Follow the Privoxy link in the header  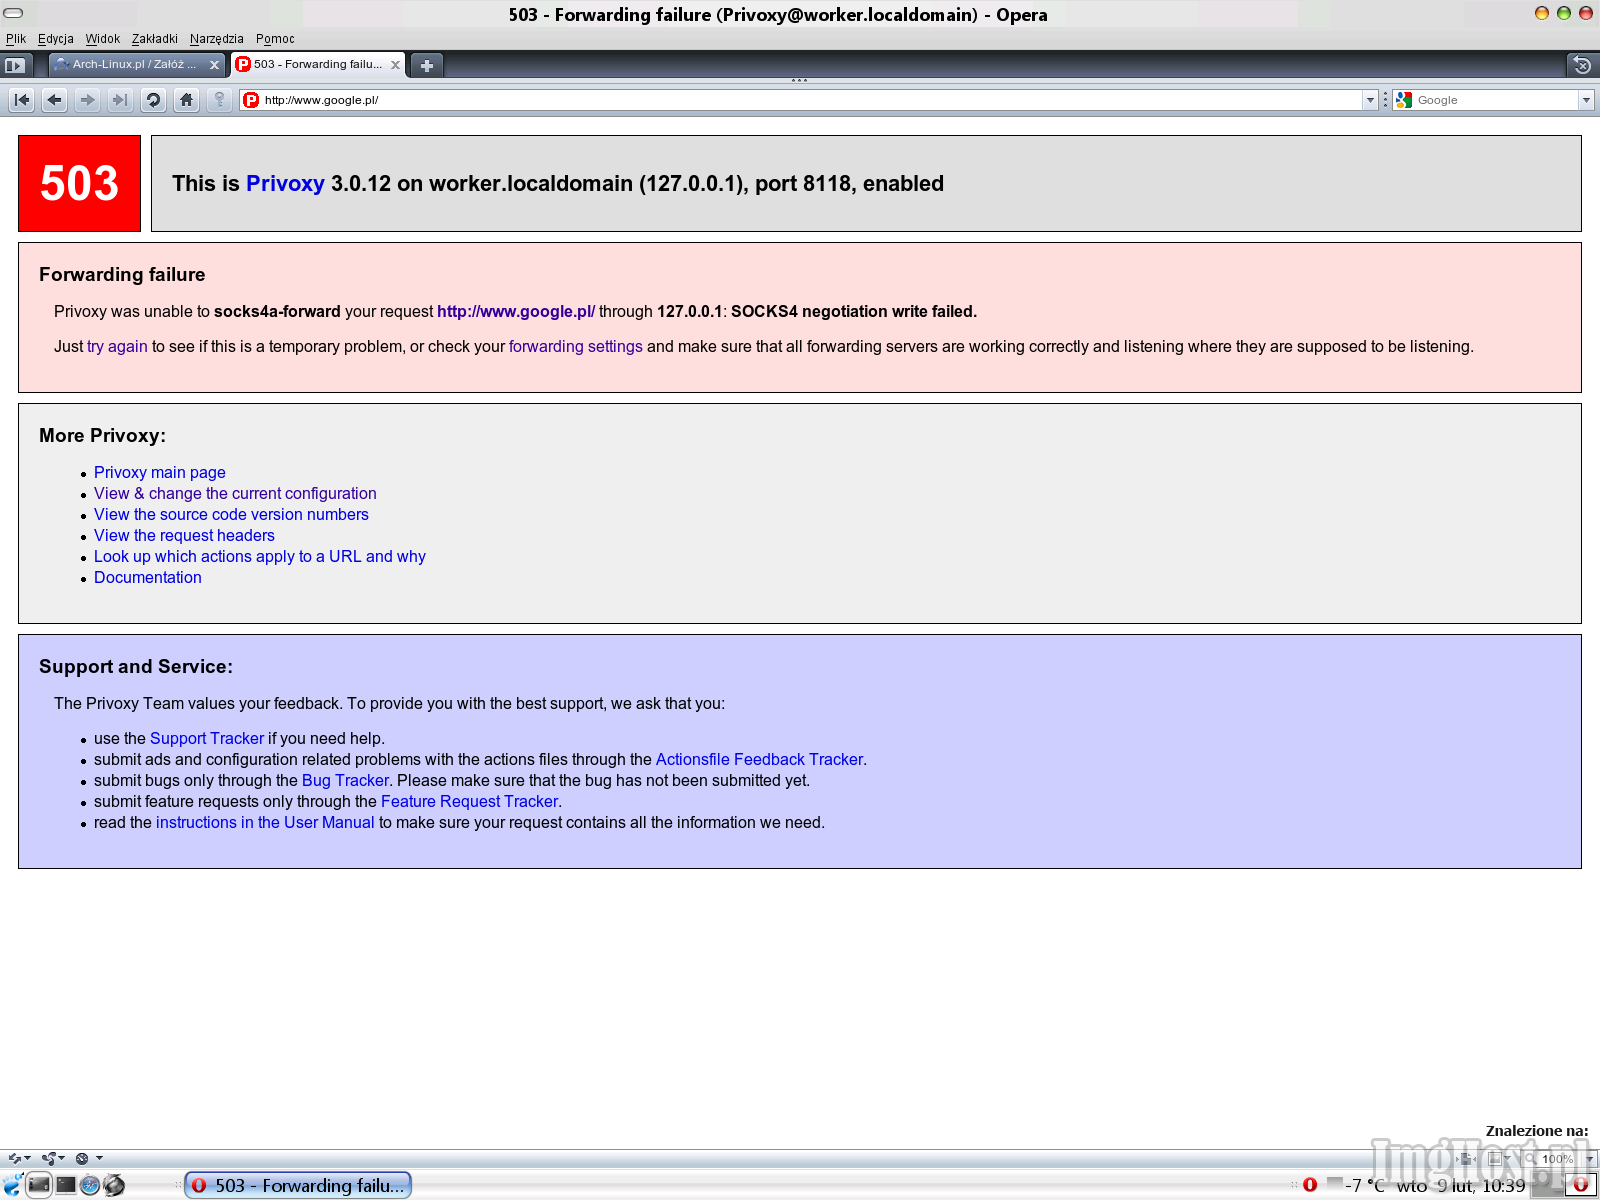tap(285, 184)
